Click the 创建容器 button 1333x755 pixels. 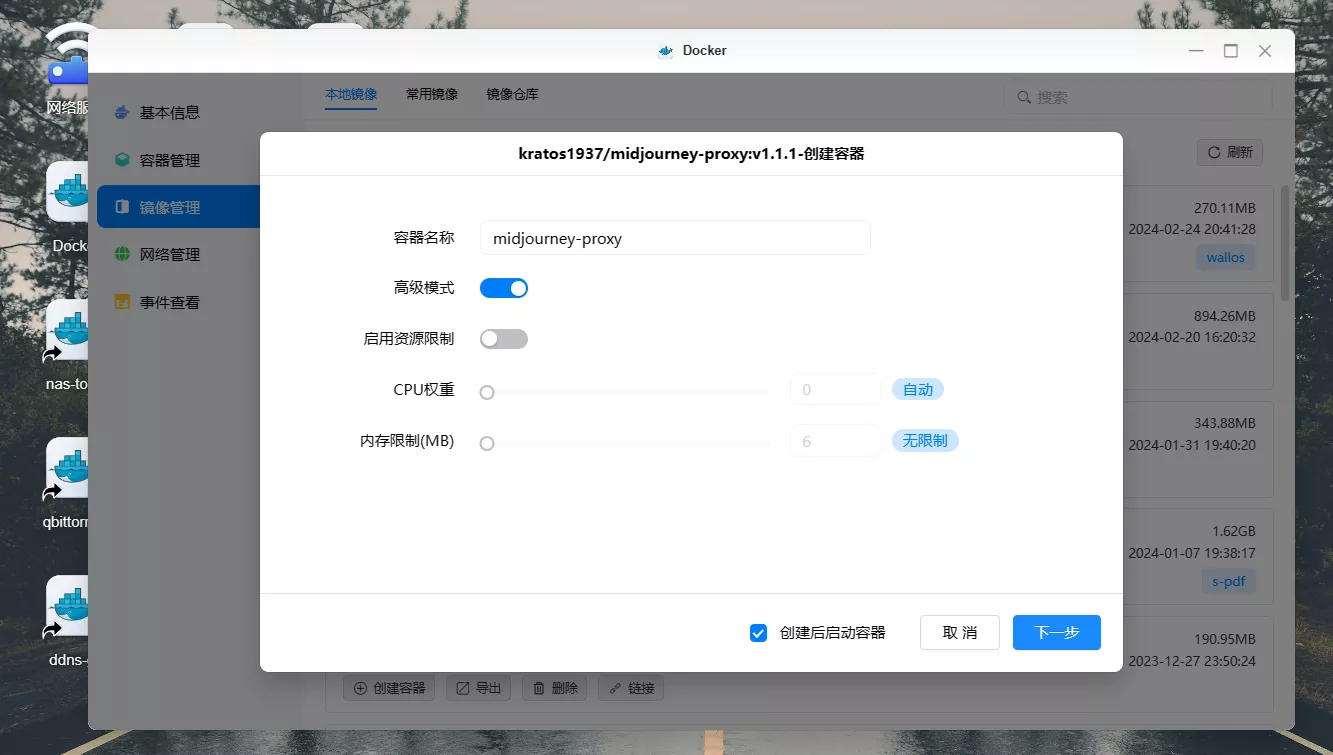(390, 688)
